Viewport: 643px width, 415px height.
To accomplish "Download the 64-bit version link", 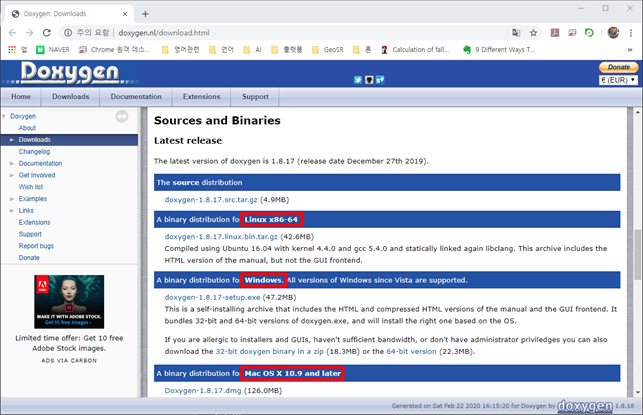I will coord(411,351).
